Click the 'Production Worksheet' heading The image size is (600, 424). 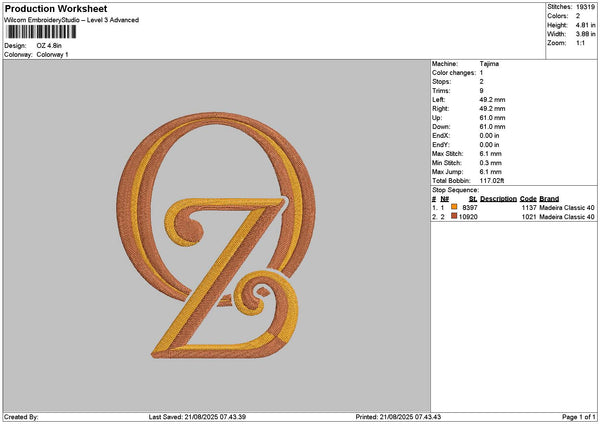(x=56, y=9)
